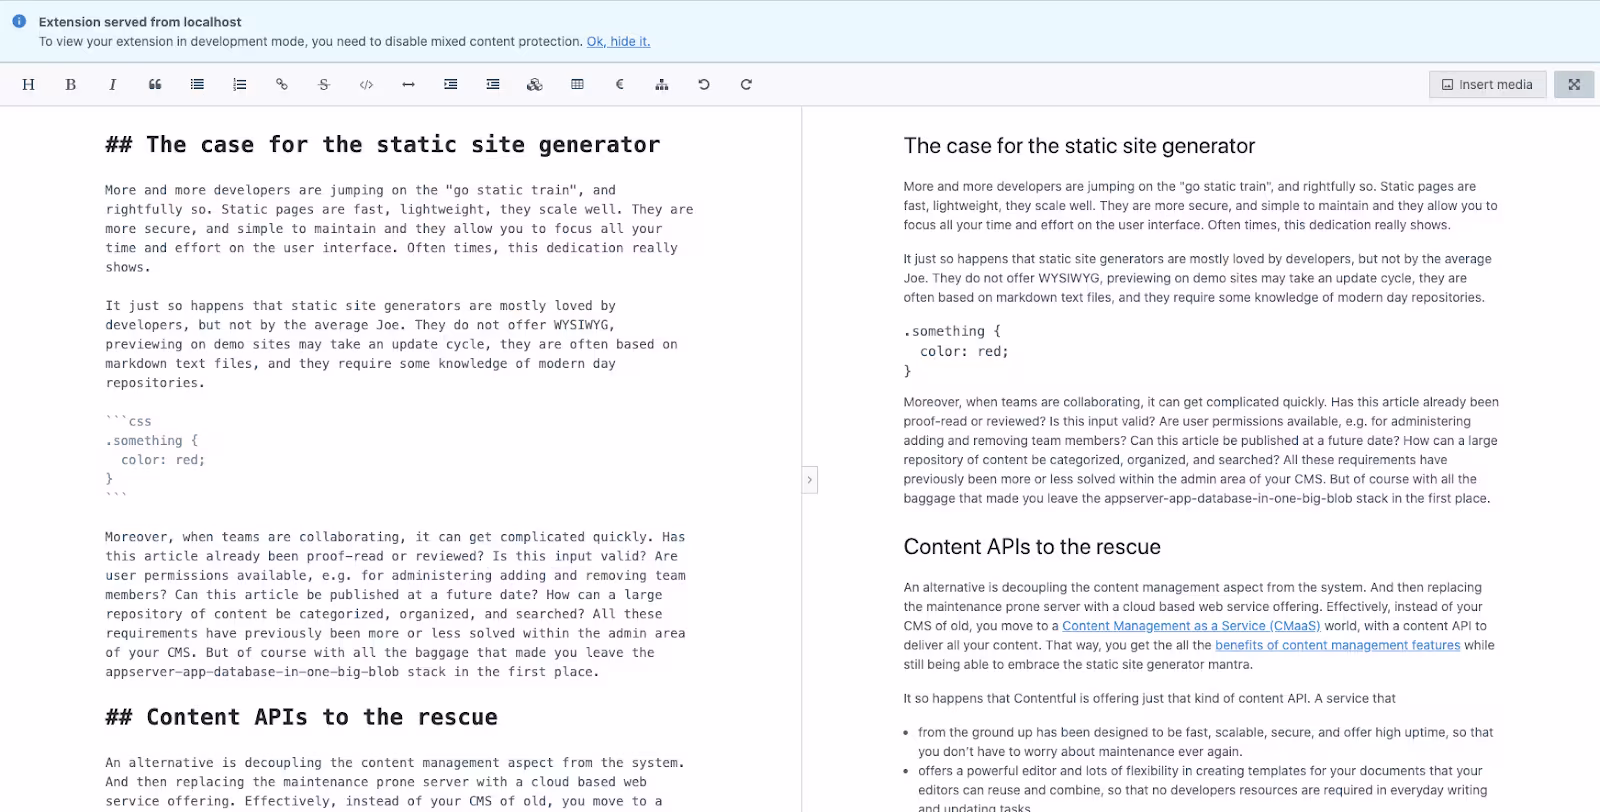The height and width of the screenshot is (812, 1600).
Task: Toggle fullscreen zen mode
Action: (x=1574, y=85)
